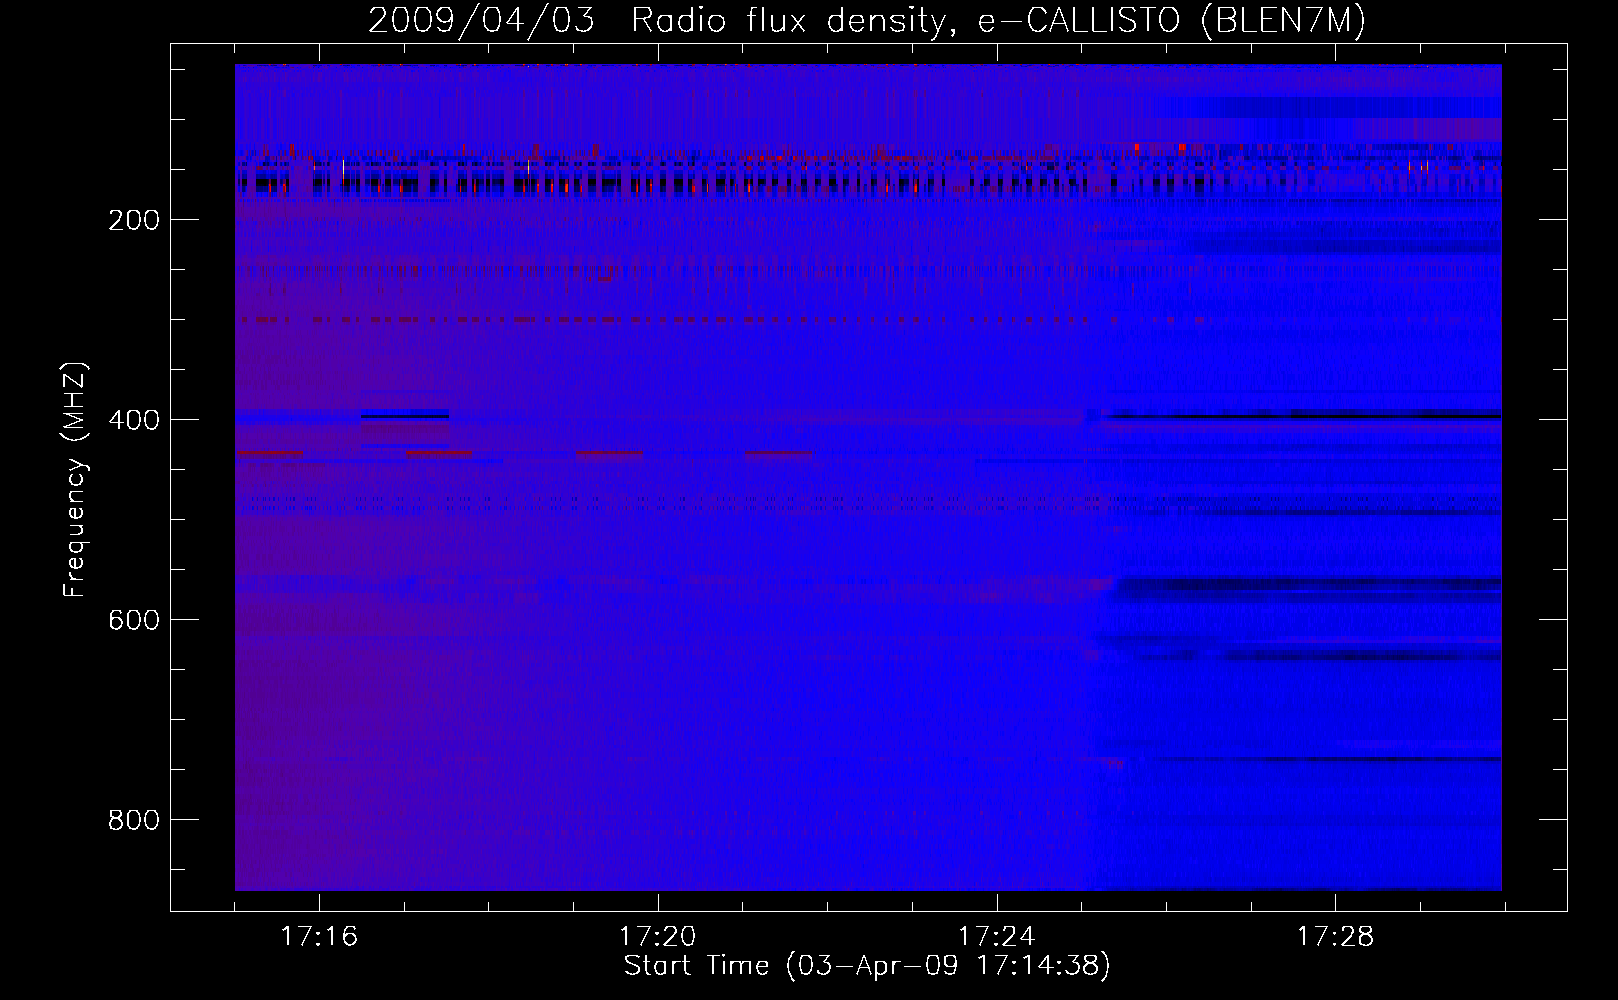Click the 800 frequency tick label
1618x1000 pixels.
tap(134, 820)
